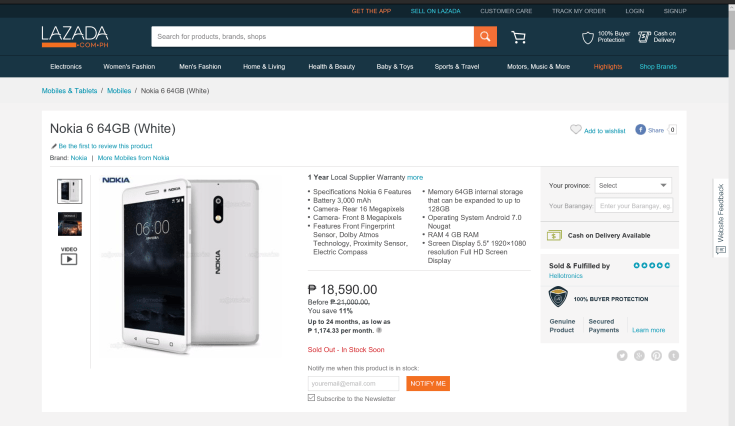
Task: Click the Barangay input field
Action: [x=634, y=206]
